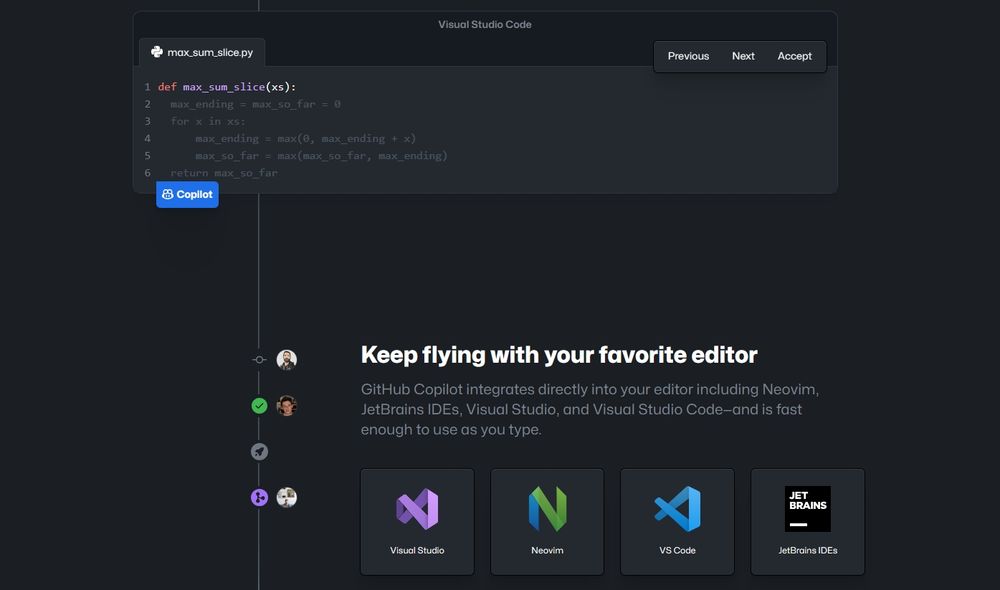This screenshot has height=590, width=1000.
Task: Click the Python icon on the file tab
Action: pyautogui.click(x=157, y=52)
